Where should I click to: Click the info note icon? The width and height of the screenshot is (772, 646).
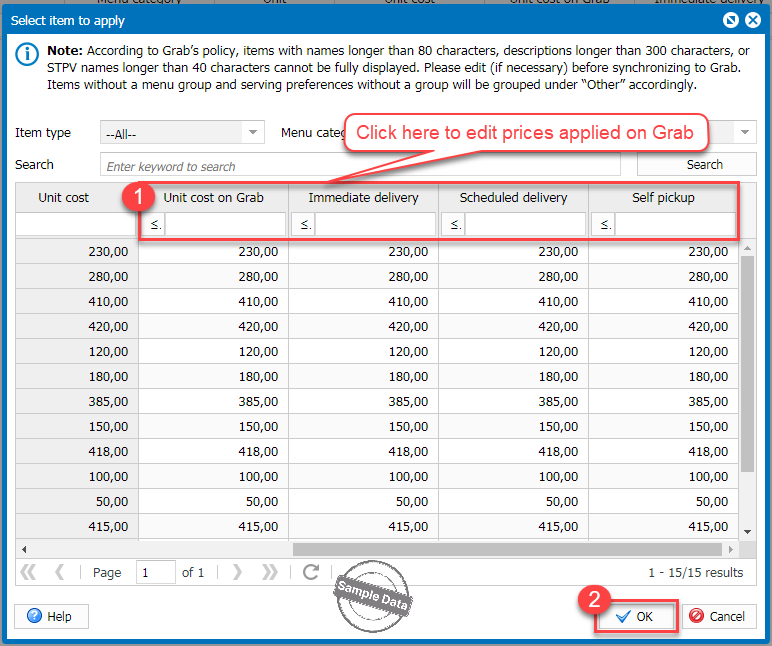(x=27, y=56)
